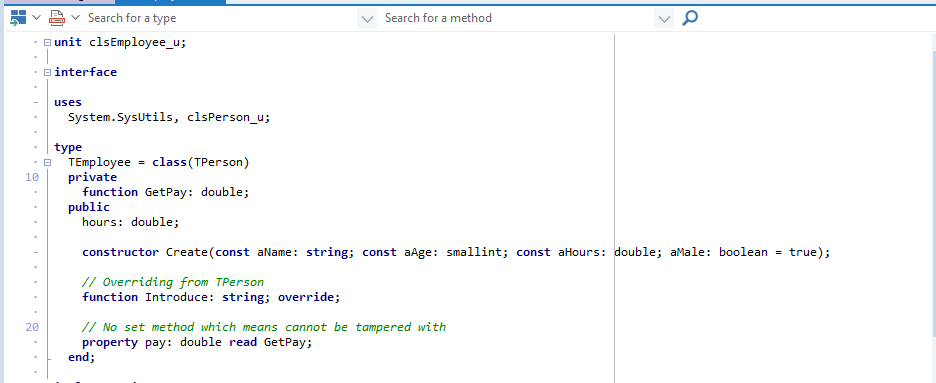Click the override keyword
This screenshot has height=383, width=936.
[x=306, y=297]
